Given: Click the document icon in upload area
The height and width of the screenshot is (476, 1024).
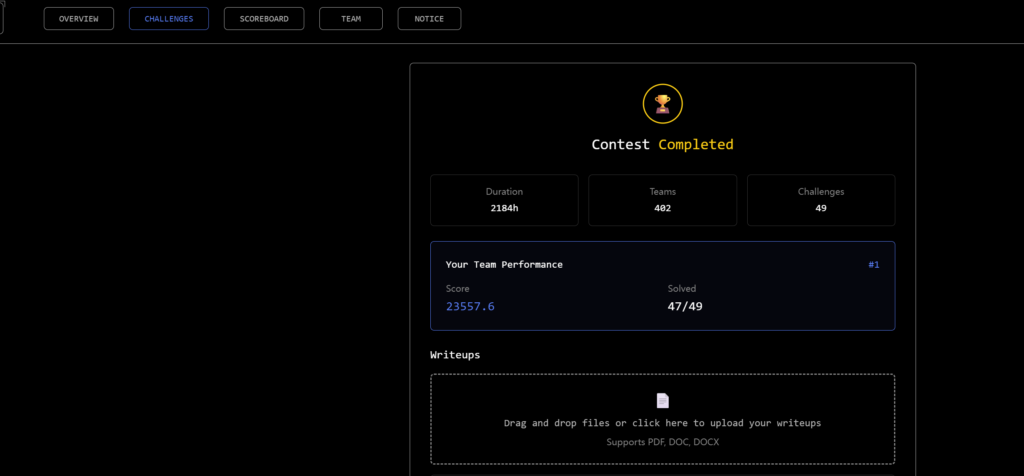Looking at the screenshot, I should coord(662,401).
